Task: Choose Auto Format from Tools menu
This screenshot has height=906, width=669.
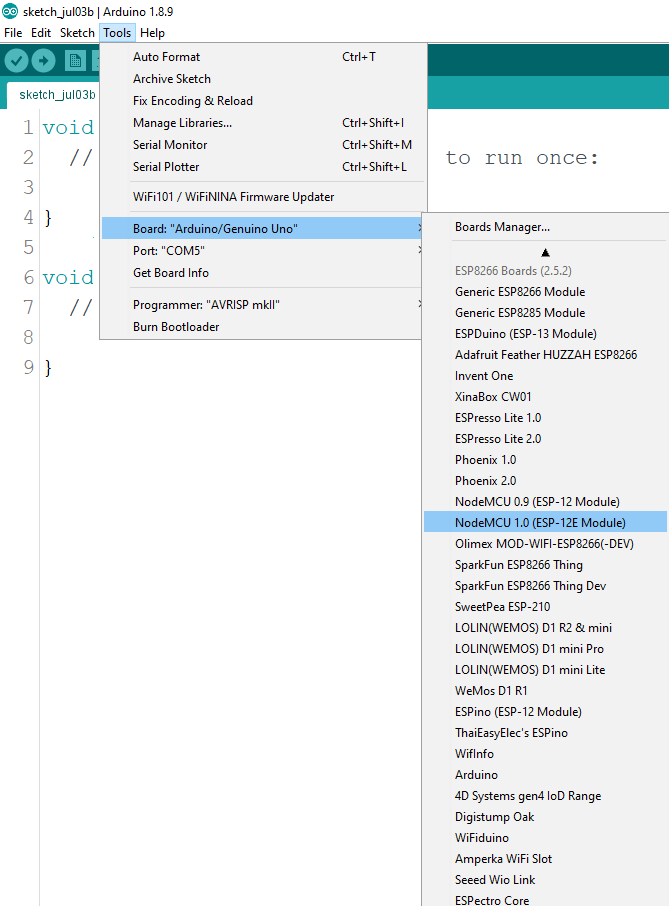Action: [263, 57]
